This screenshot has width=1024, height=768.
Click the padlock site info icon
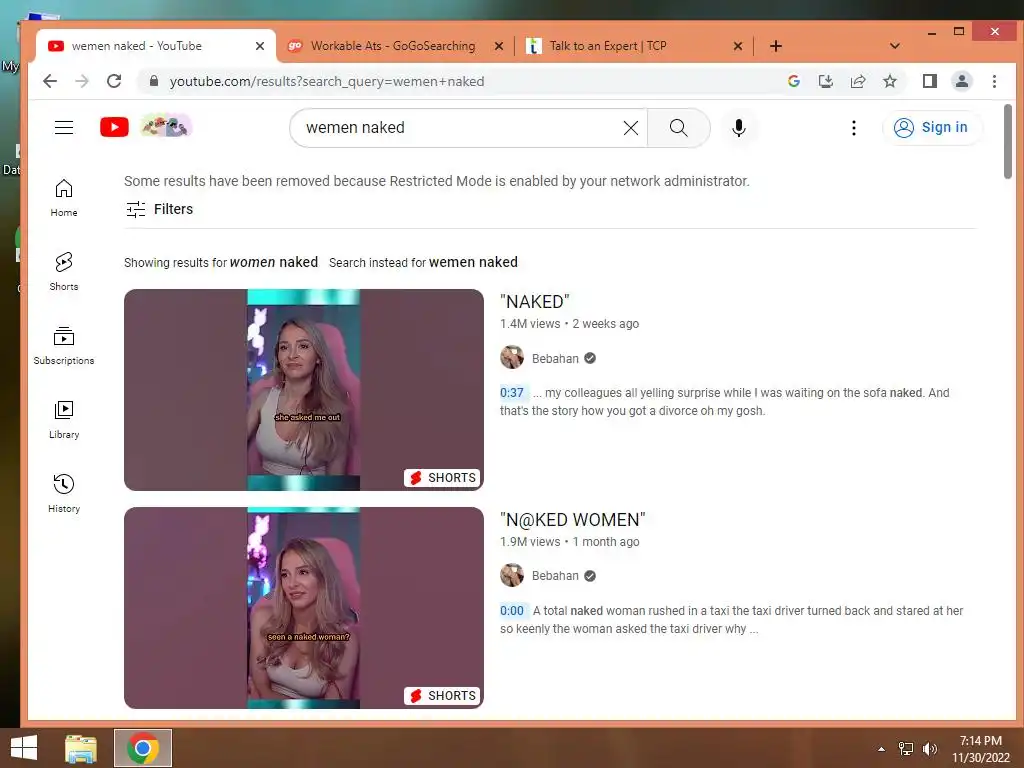154,81
